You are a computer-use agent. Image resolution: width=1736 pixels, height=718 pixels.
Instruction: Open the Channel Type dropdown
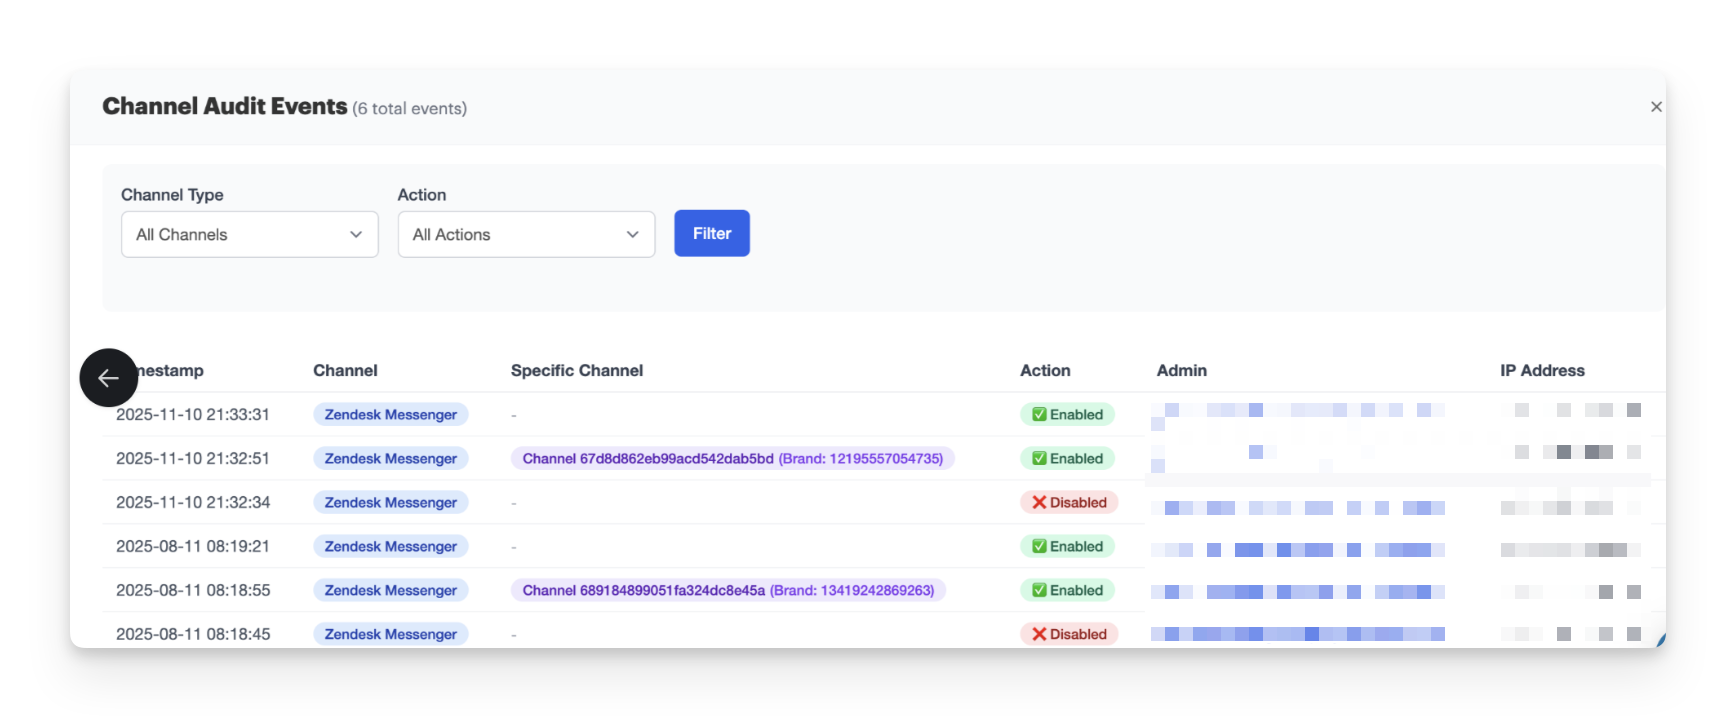(249, 235)
